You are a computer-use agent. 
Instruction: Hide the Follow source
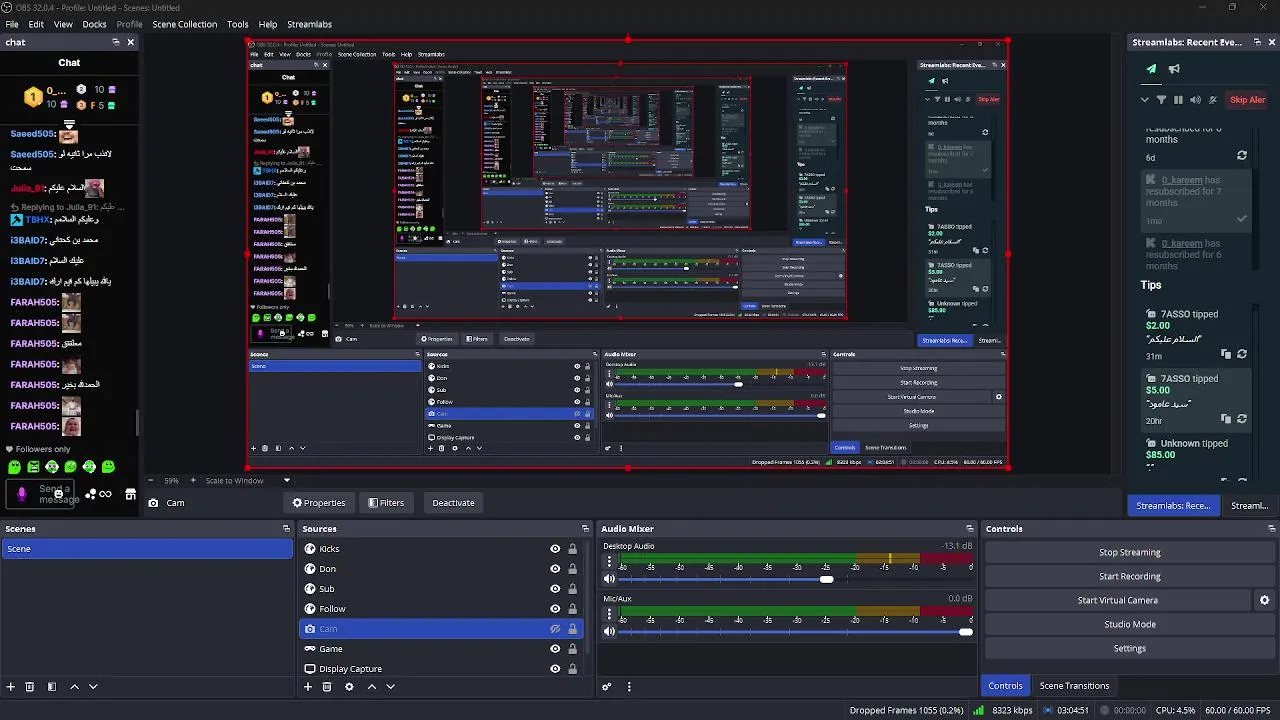555,609
